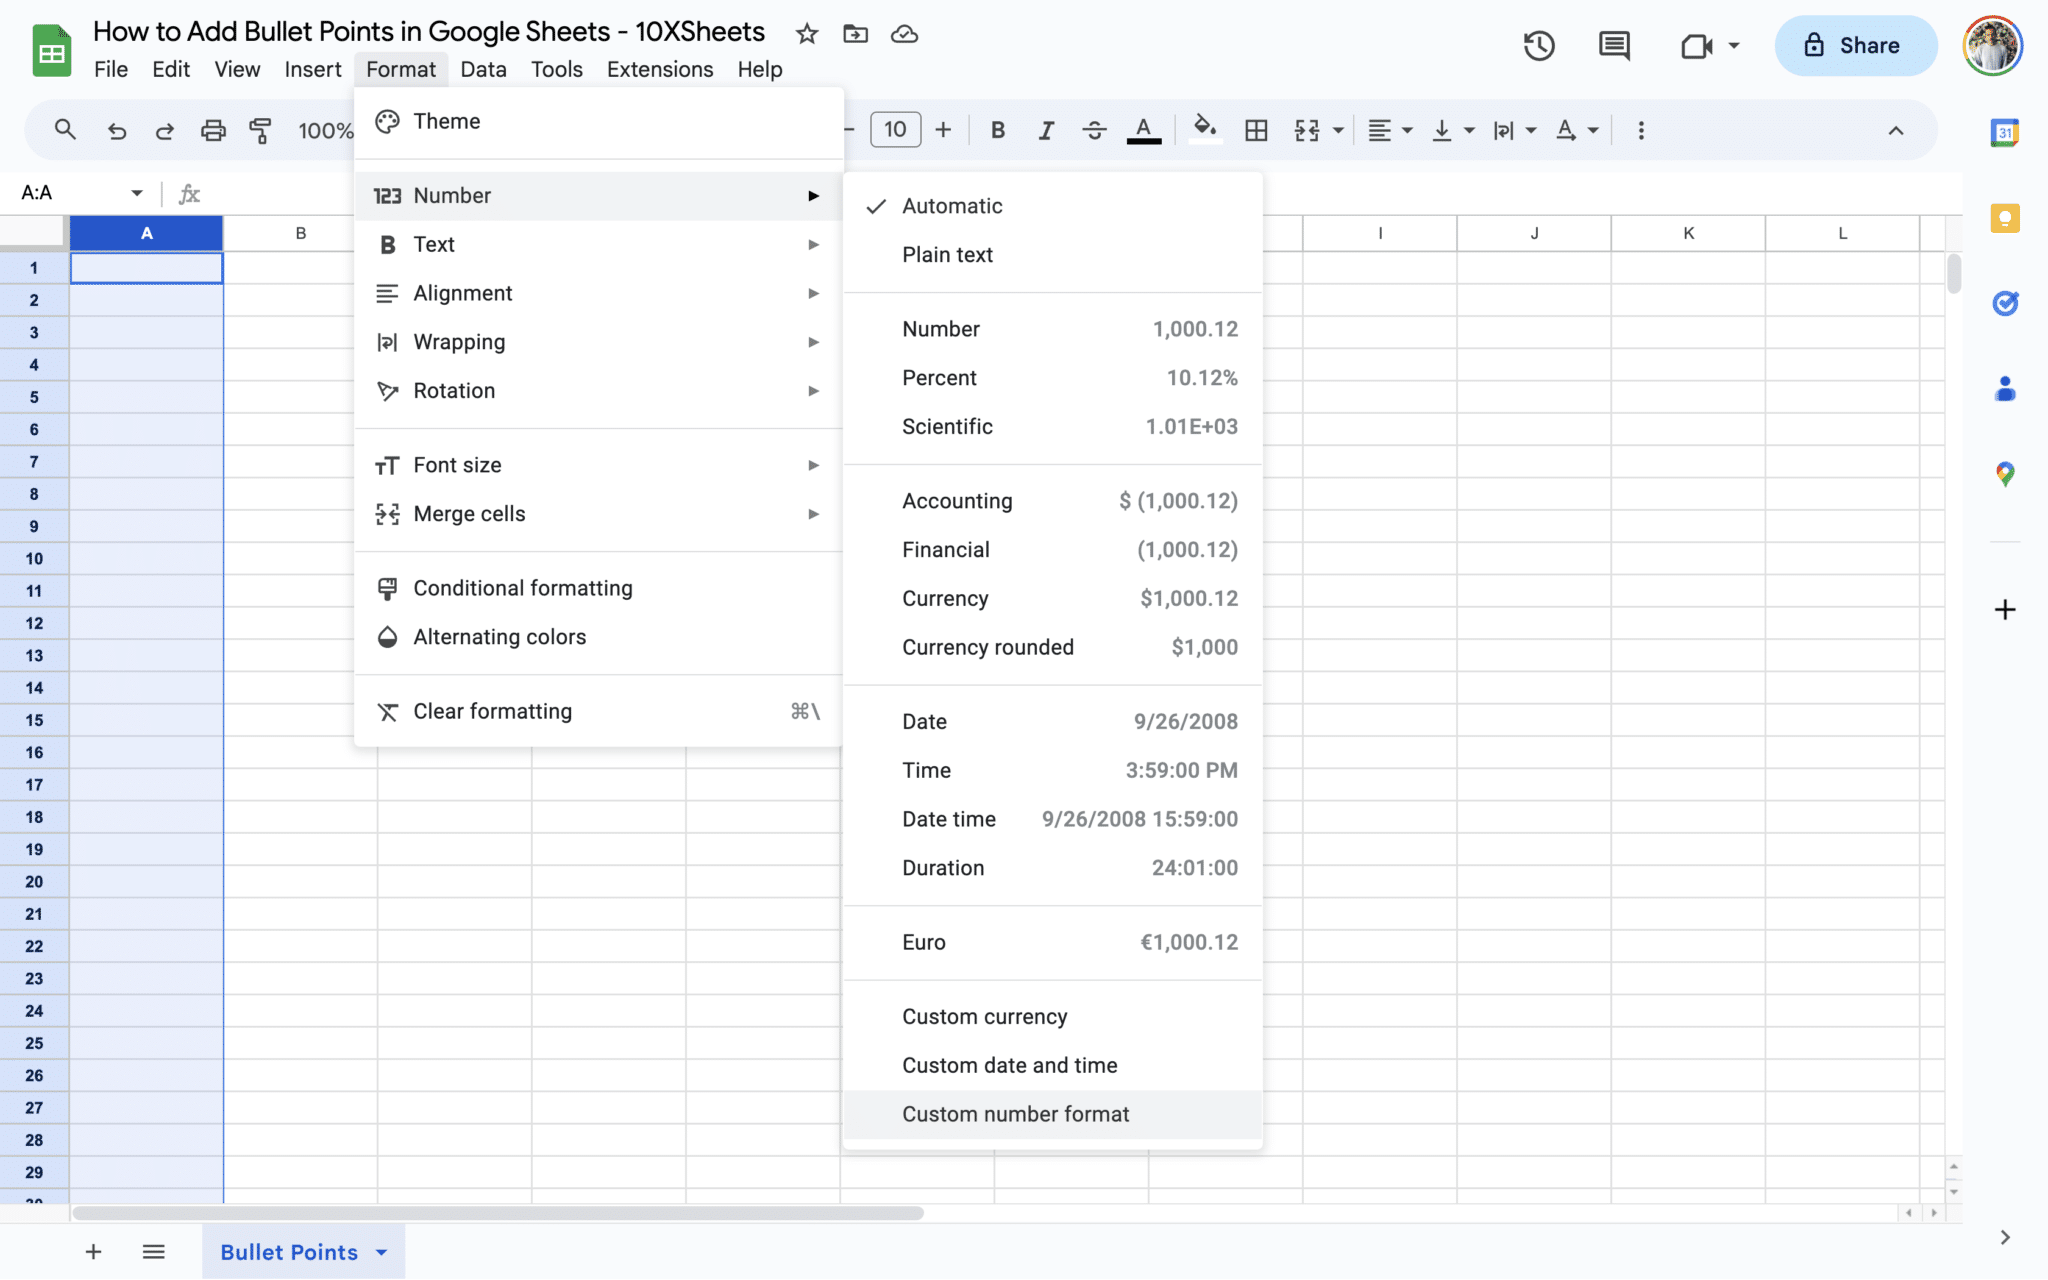The image size is (2048, 1280).
Task: Choose Alternating colors option
Action: click(x=599, y=637)
